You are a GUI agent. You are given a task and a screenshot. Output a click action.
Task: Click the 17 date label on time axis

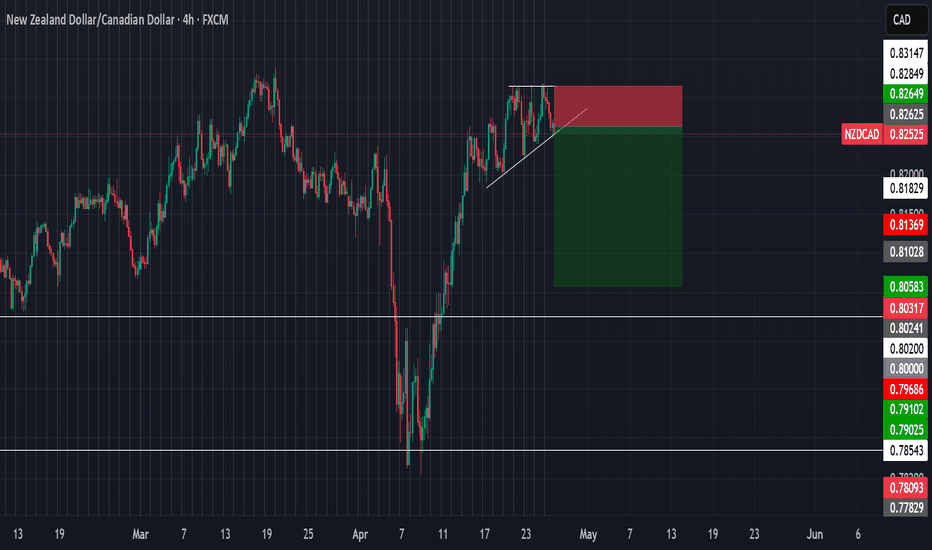(484, 534)
